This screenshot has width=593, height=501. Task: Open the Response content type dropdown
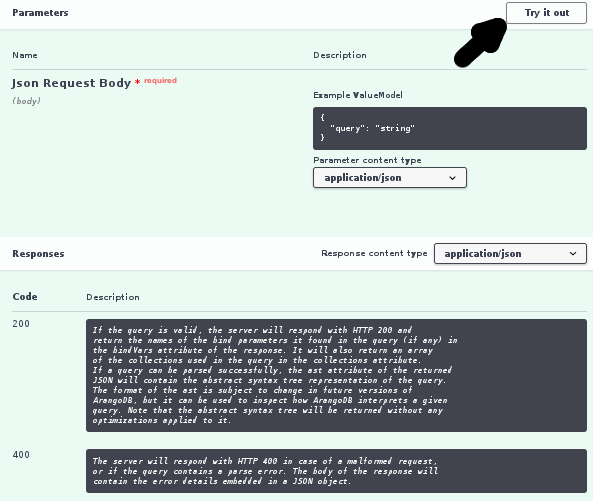click(510, 253)
